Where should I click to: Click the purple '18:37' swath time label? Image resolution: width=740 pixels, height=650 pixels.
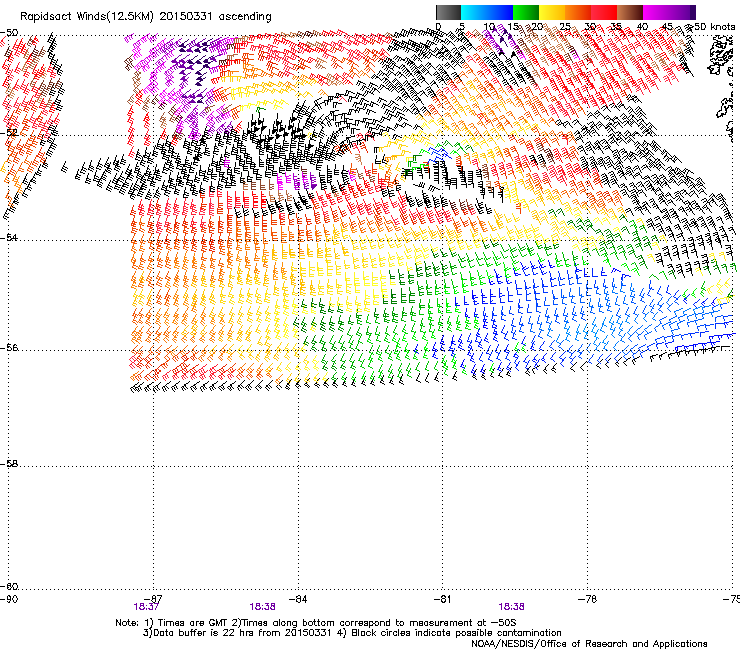pos(146,607)
